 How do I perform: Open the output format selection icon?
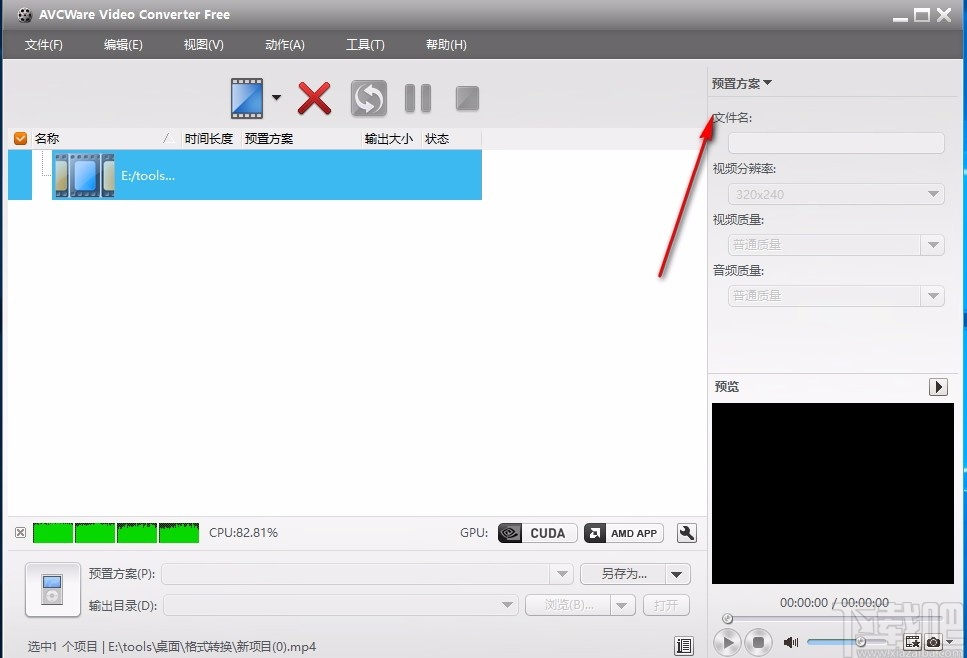click(x=245, y=97)
